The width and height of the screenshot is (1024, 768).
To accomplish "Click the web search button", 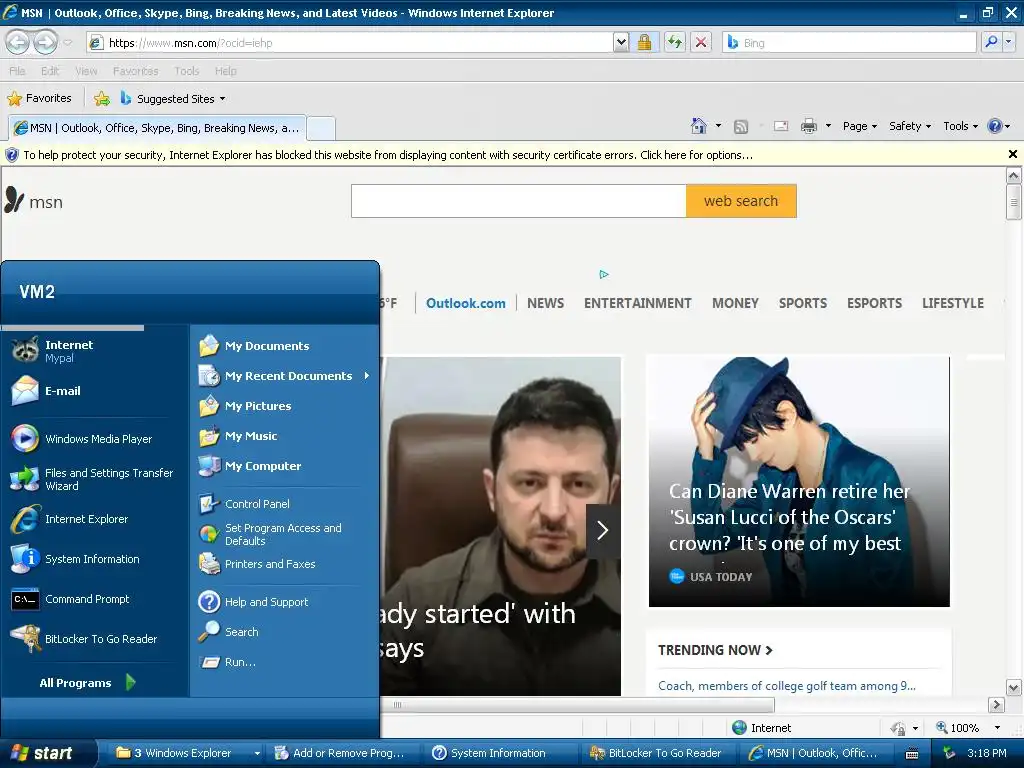I will [741, 200].
